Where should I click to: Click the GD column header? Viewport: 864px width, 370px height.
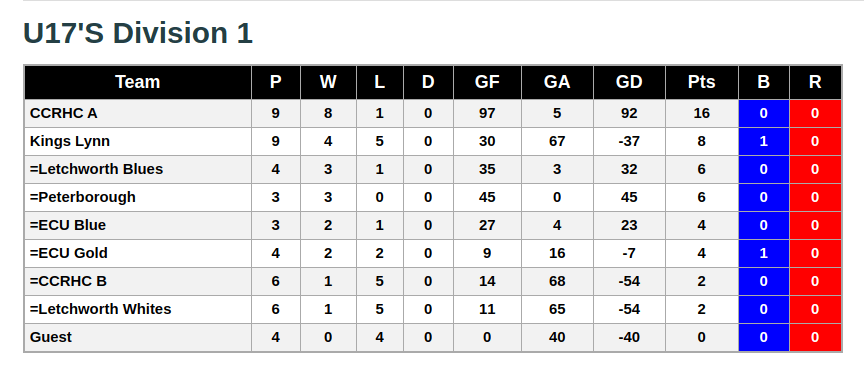click(x=629, y=82)
